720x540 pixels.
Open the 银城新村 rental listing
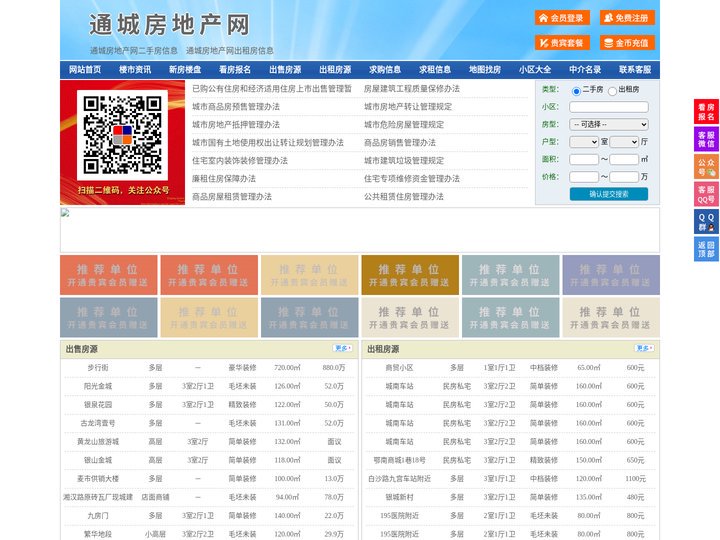pyautogui.click(x=399, y=497)
